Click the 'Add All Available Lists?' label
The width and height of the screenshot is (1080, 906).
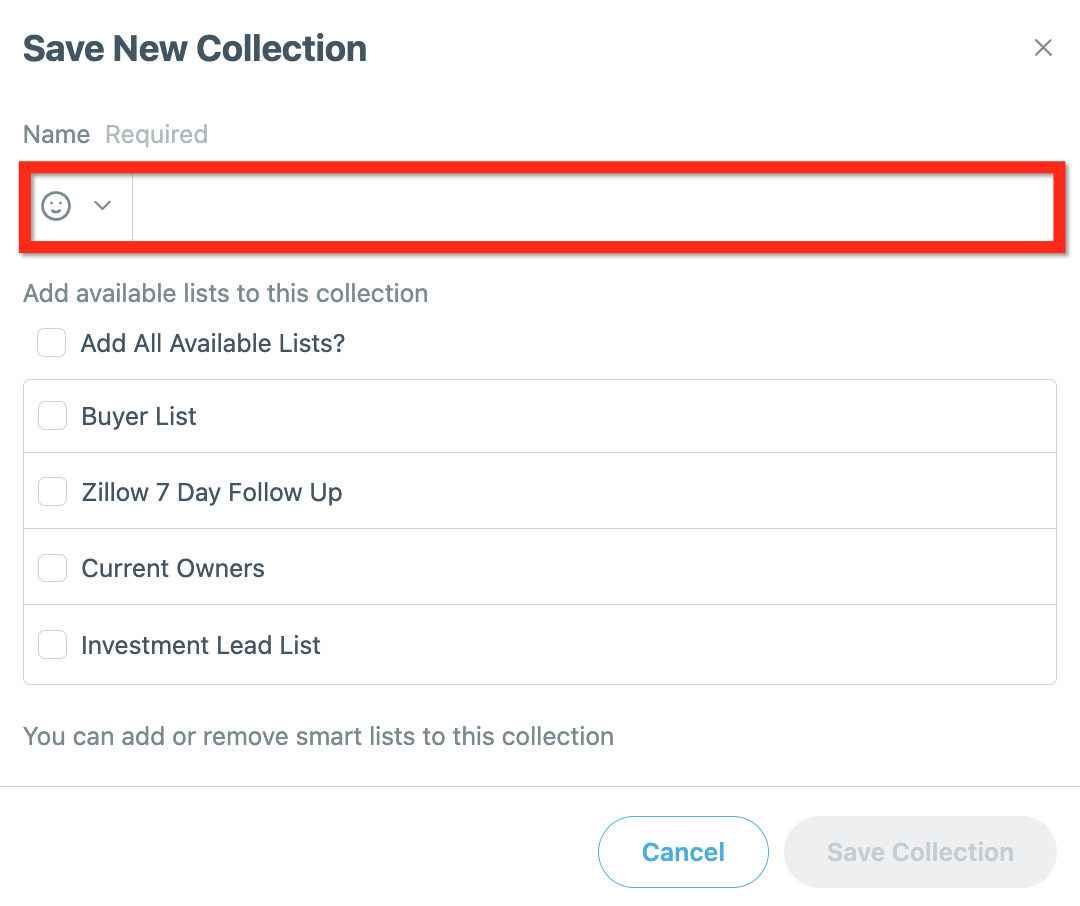click(x=213, y=343)
